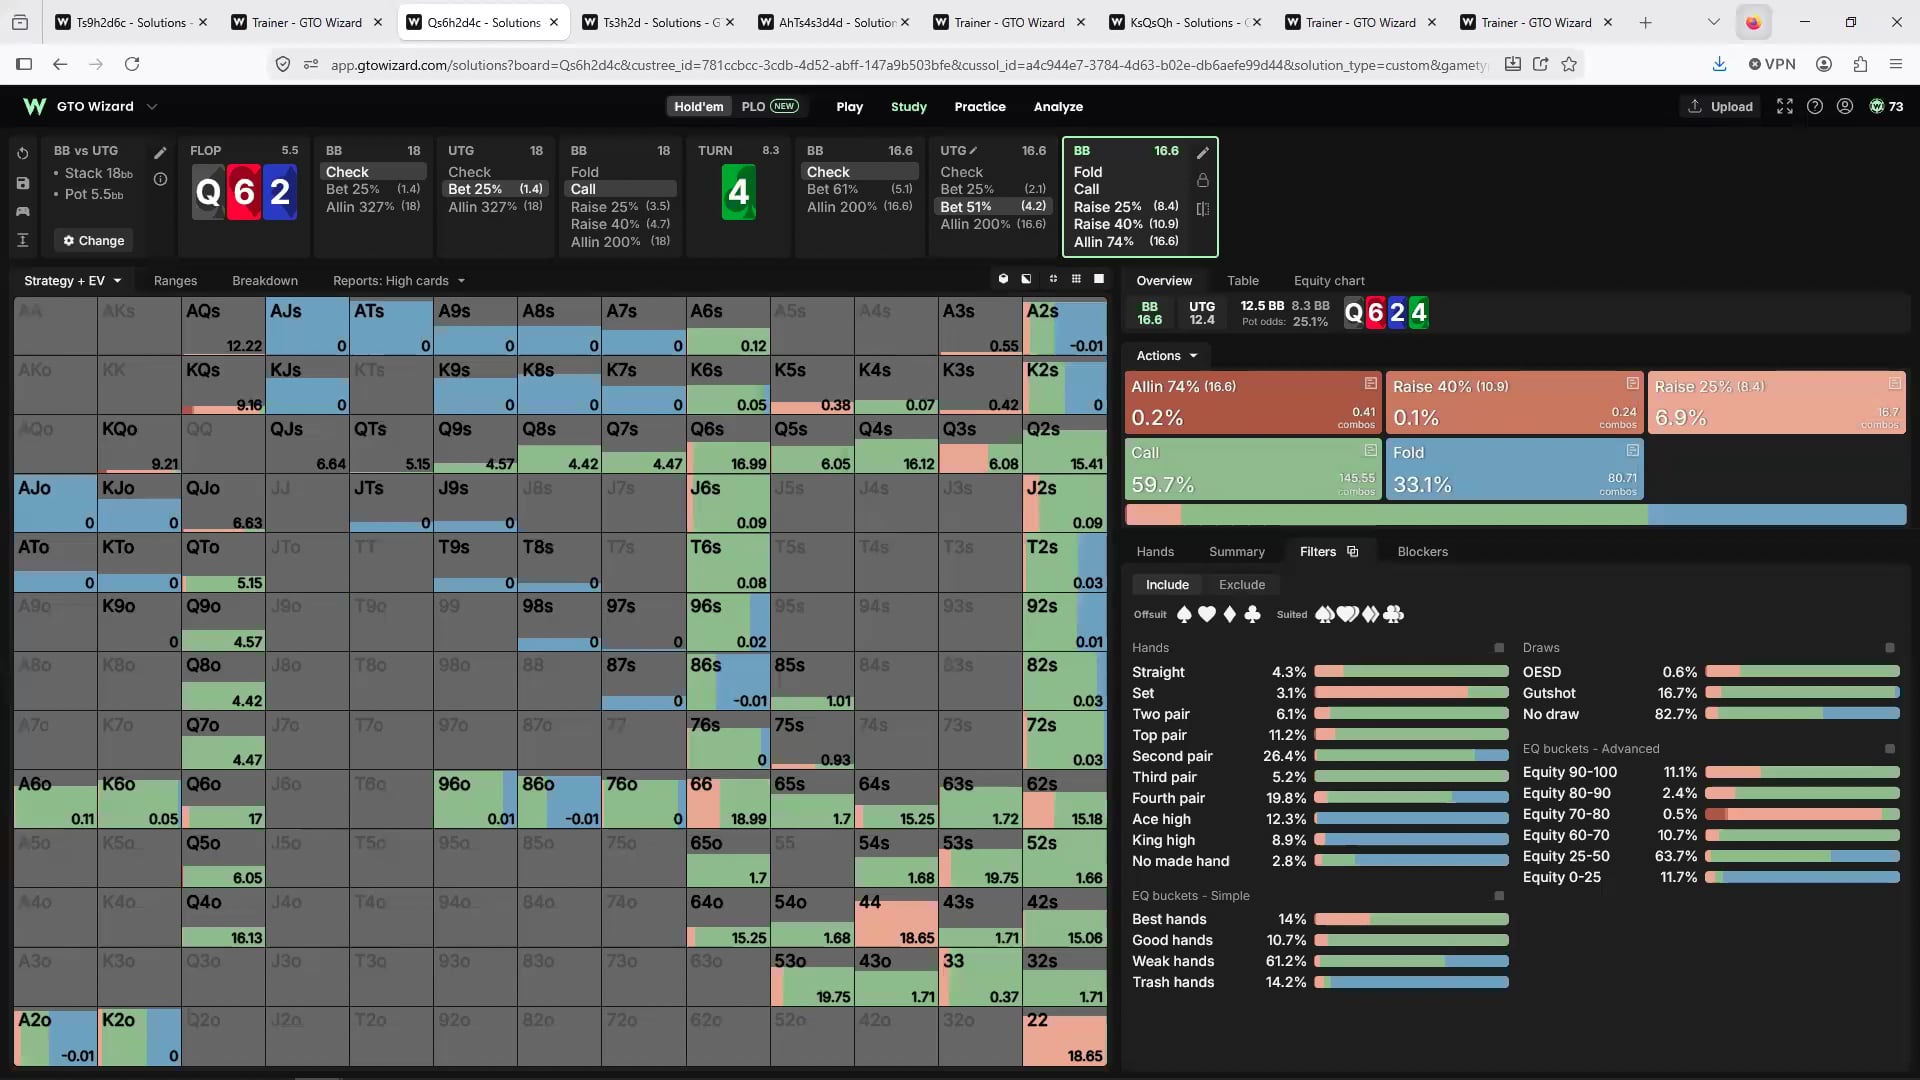Click the suited clubs filter icon
Screen dimensions: 1920x1080
[1393, 614]
